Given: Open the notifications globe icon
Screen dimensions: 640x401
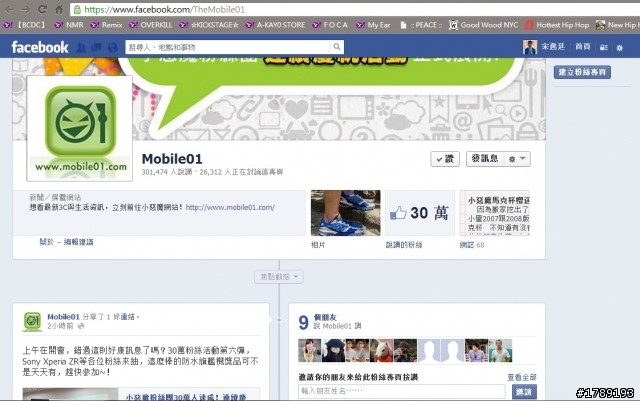Looking at the screenshot, I should tap(113, 48).
